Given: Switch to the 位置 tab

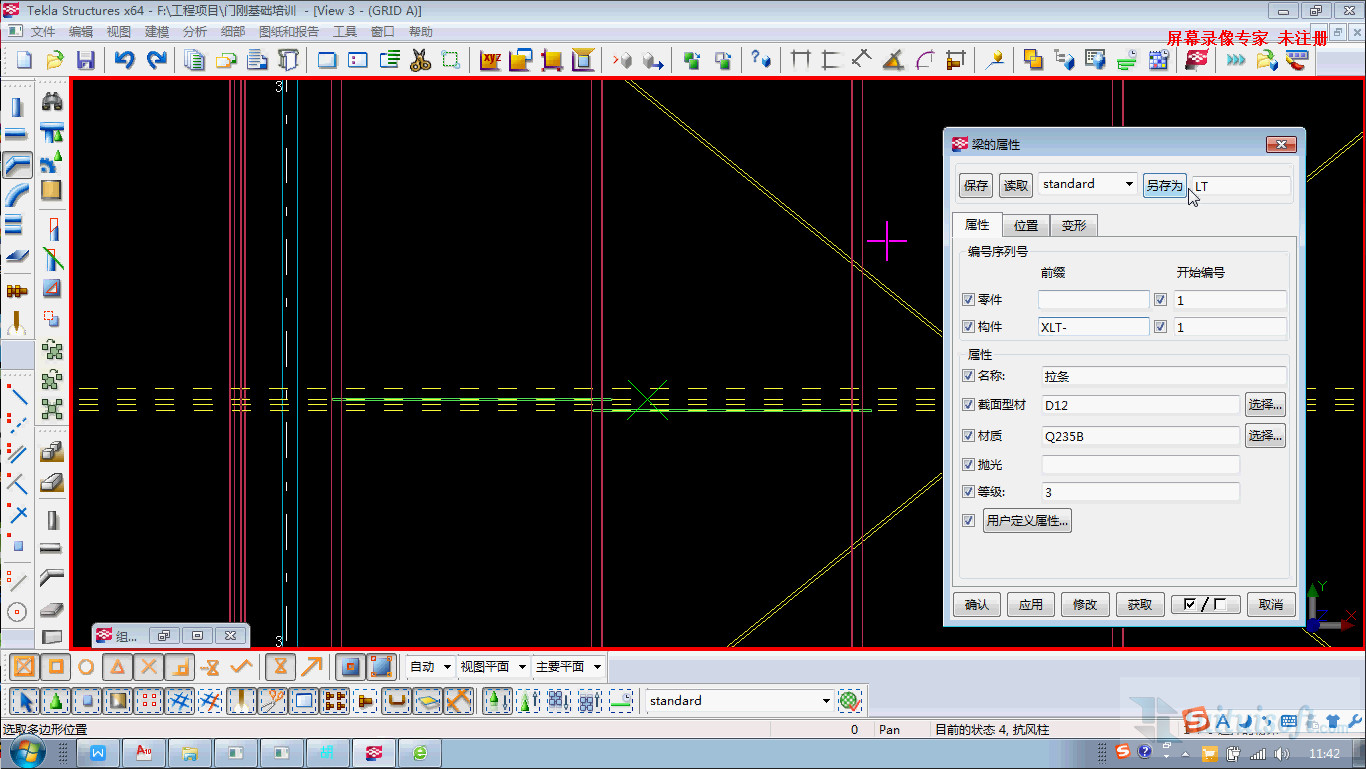Looking at the screenshot, I should 1025,226.
